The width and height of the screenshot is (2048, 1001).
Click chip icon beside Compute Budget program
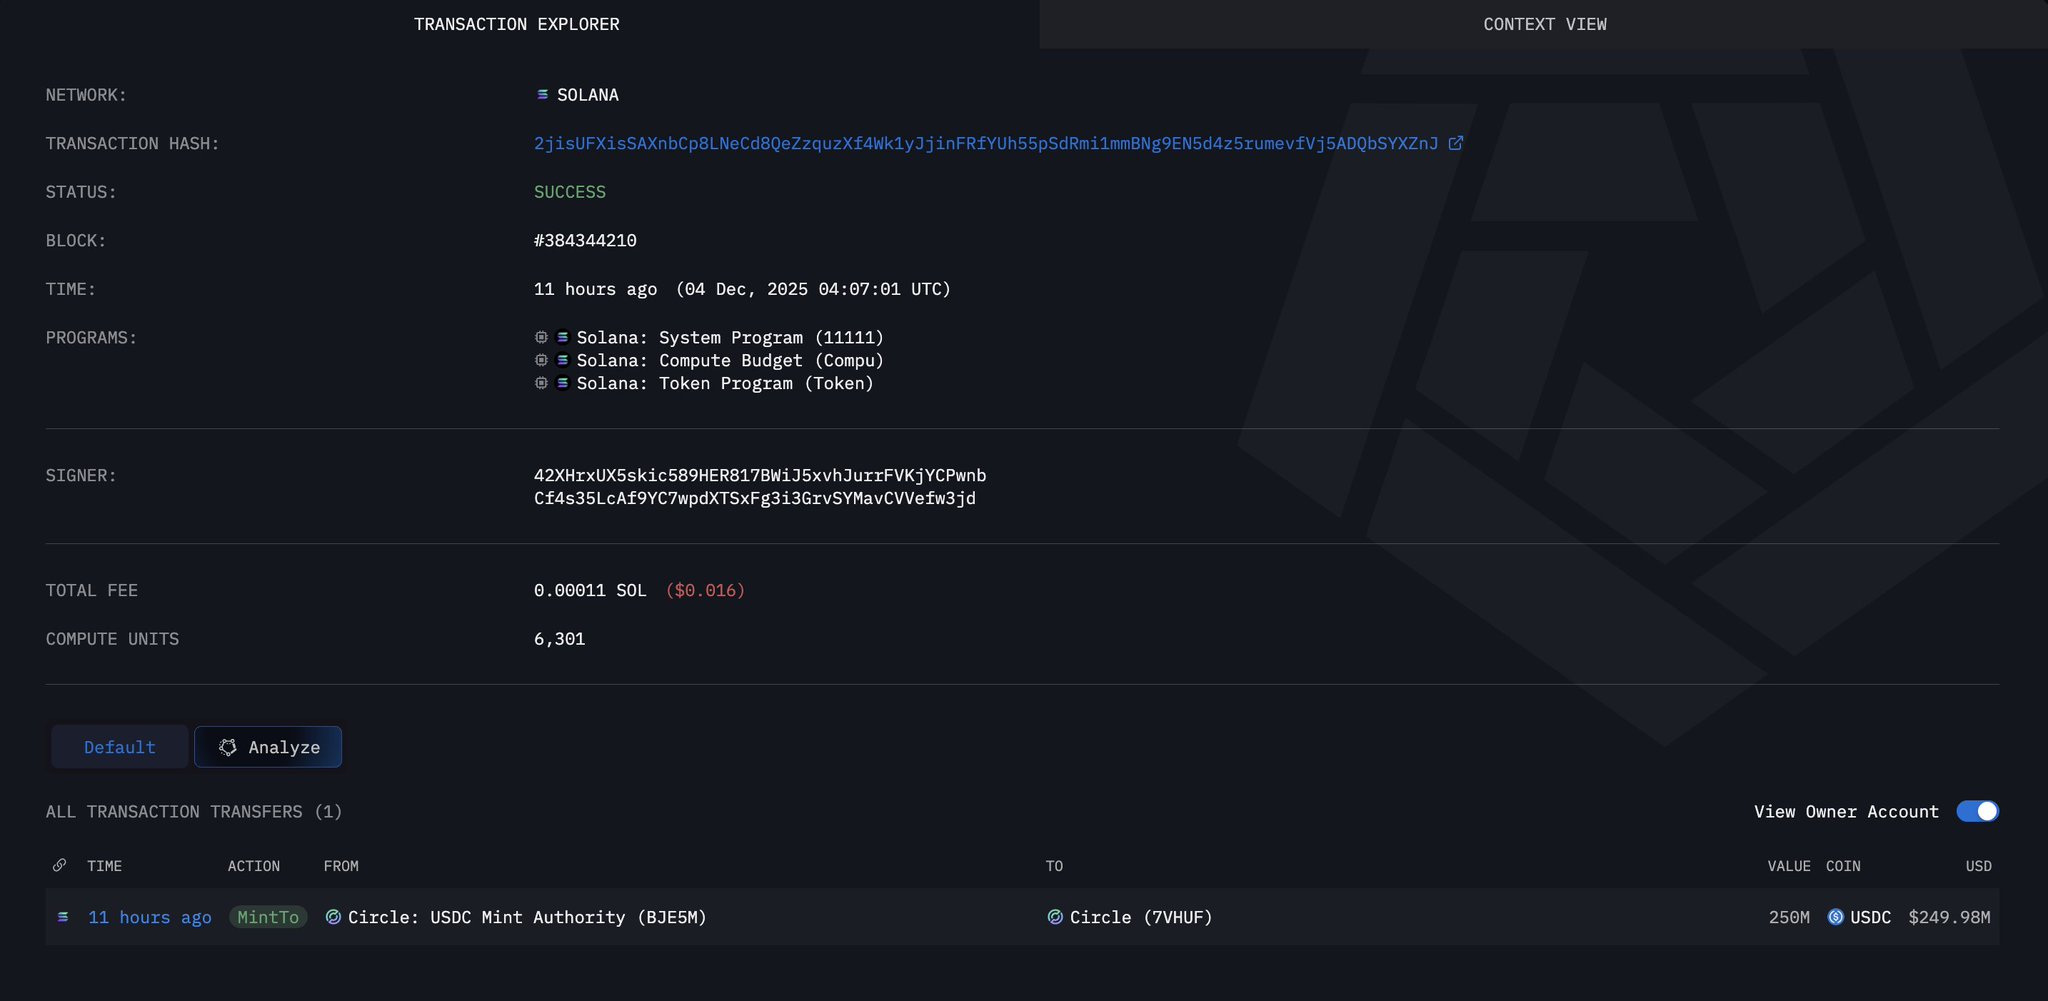point(541,360)
